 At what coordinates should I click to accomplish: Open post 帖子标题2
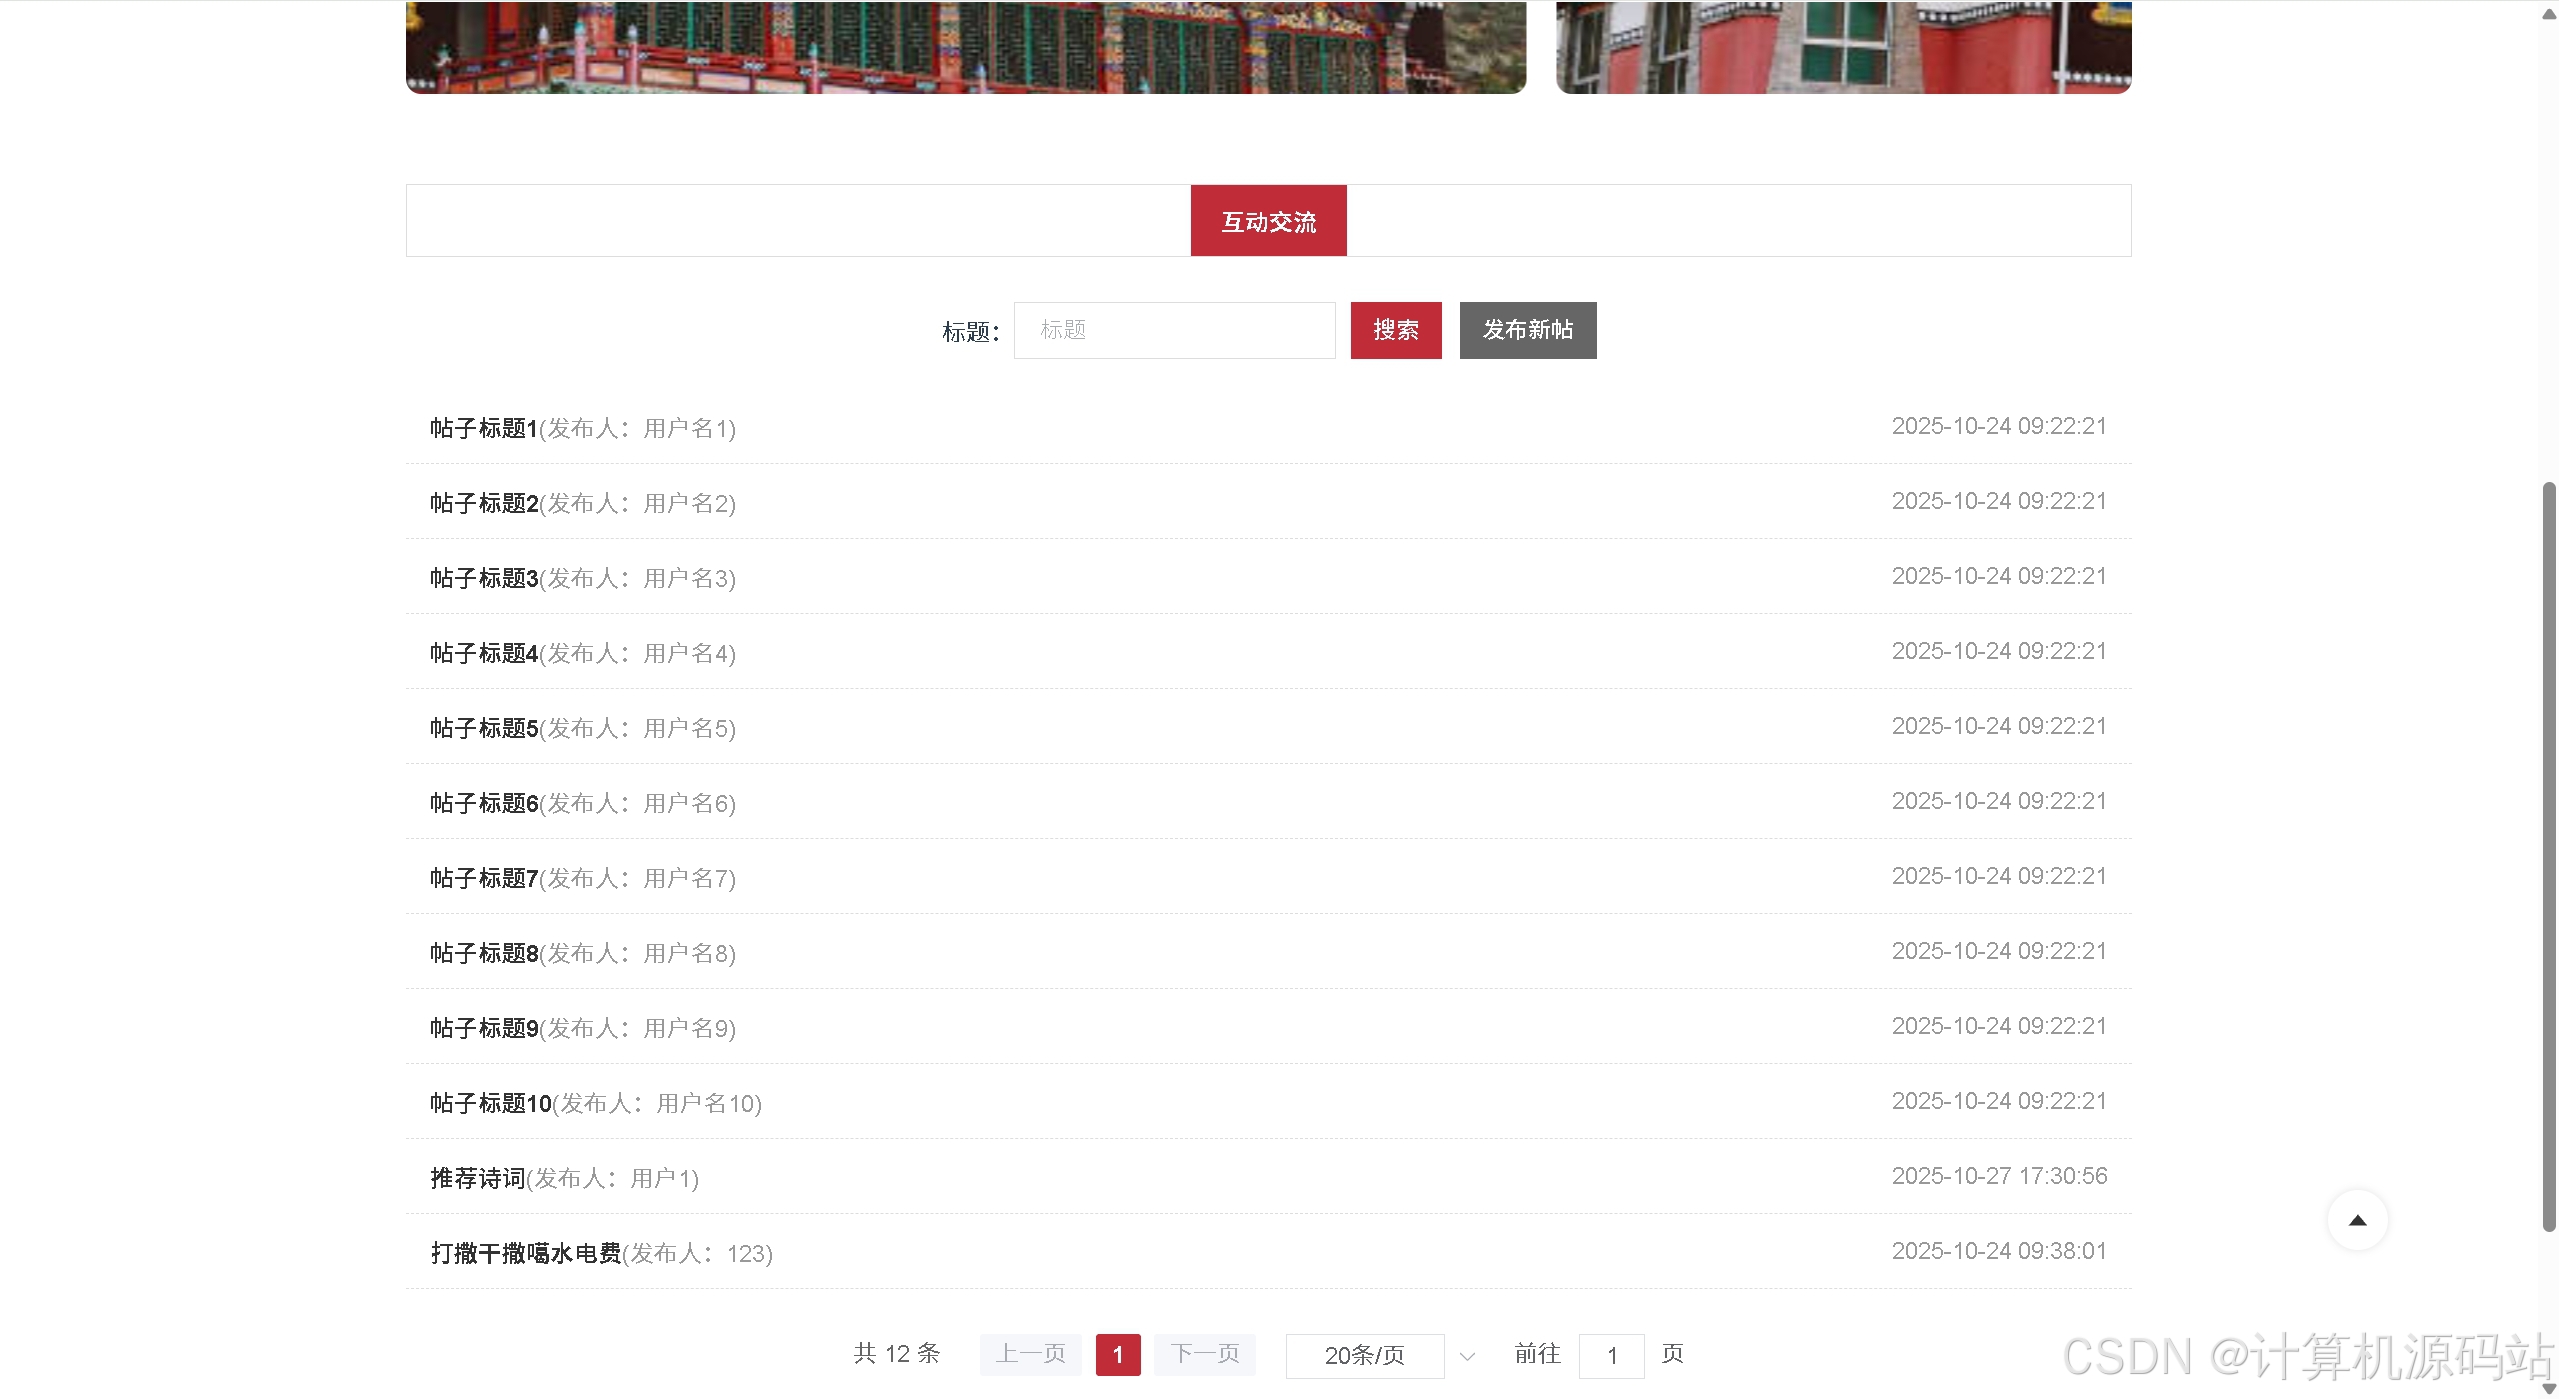[484, 503]
